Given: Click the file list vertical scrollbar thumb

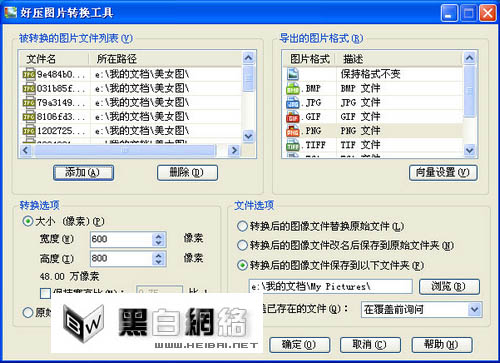Looking at the screenshot, I should (248, 79).
